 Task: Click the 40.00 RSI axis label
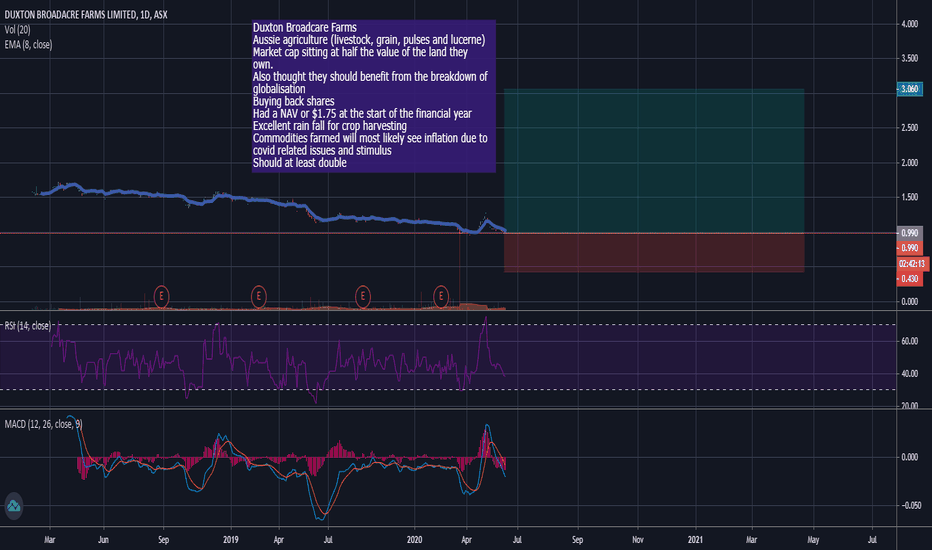click(909, 374)
